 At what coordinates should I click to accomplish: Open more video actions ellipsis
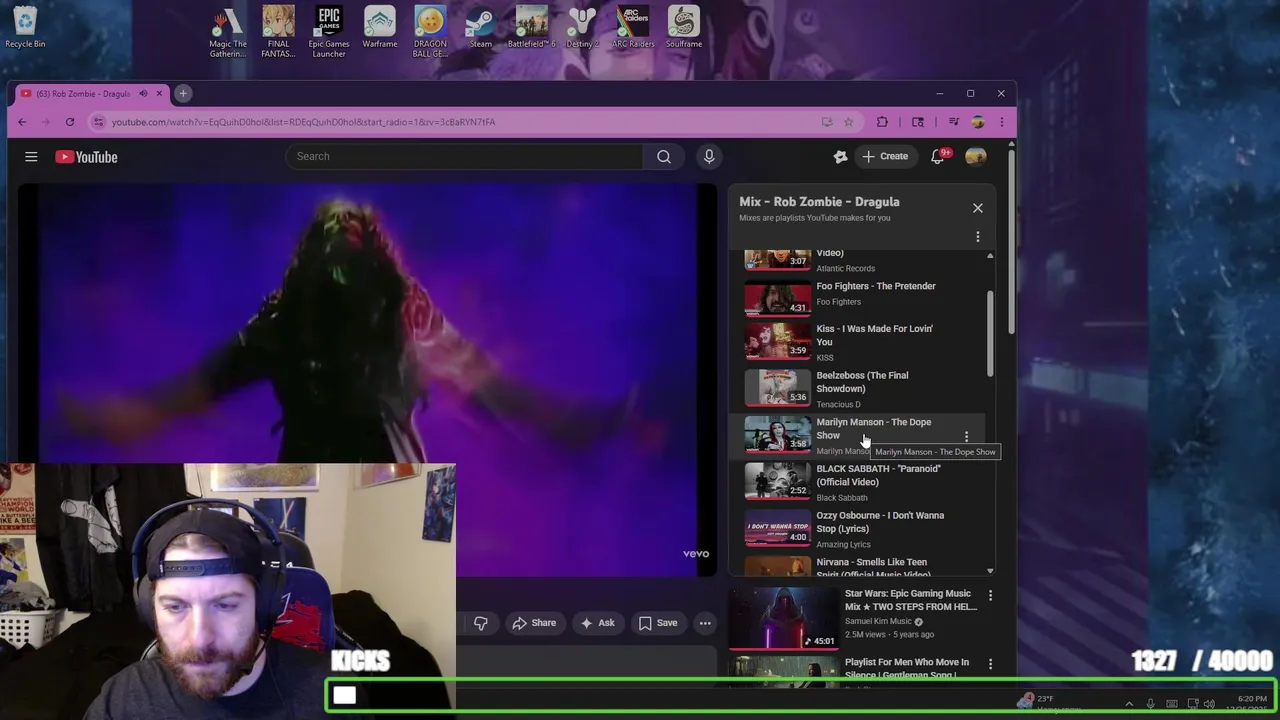[x=705, y=623]
